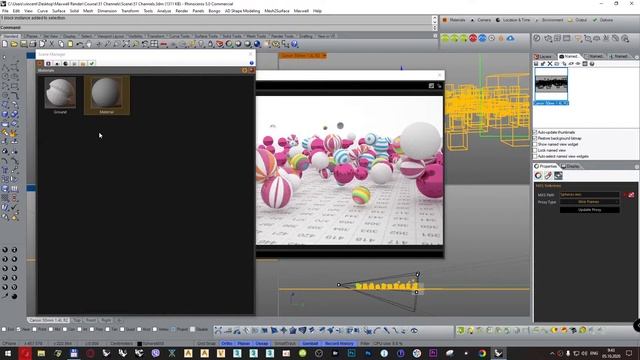Toggle the Near osnap checkbox
640x360 pixels.
(x=19, y=329)
